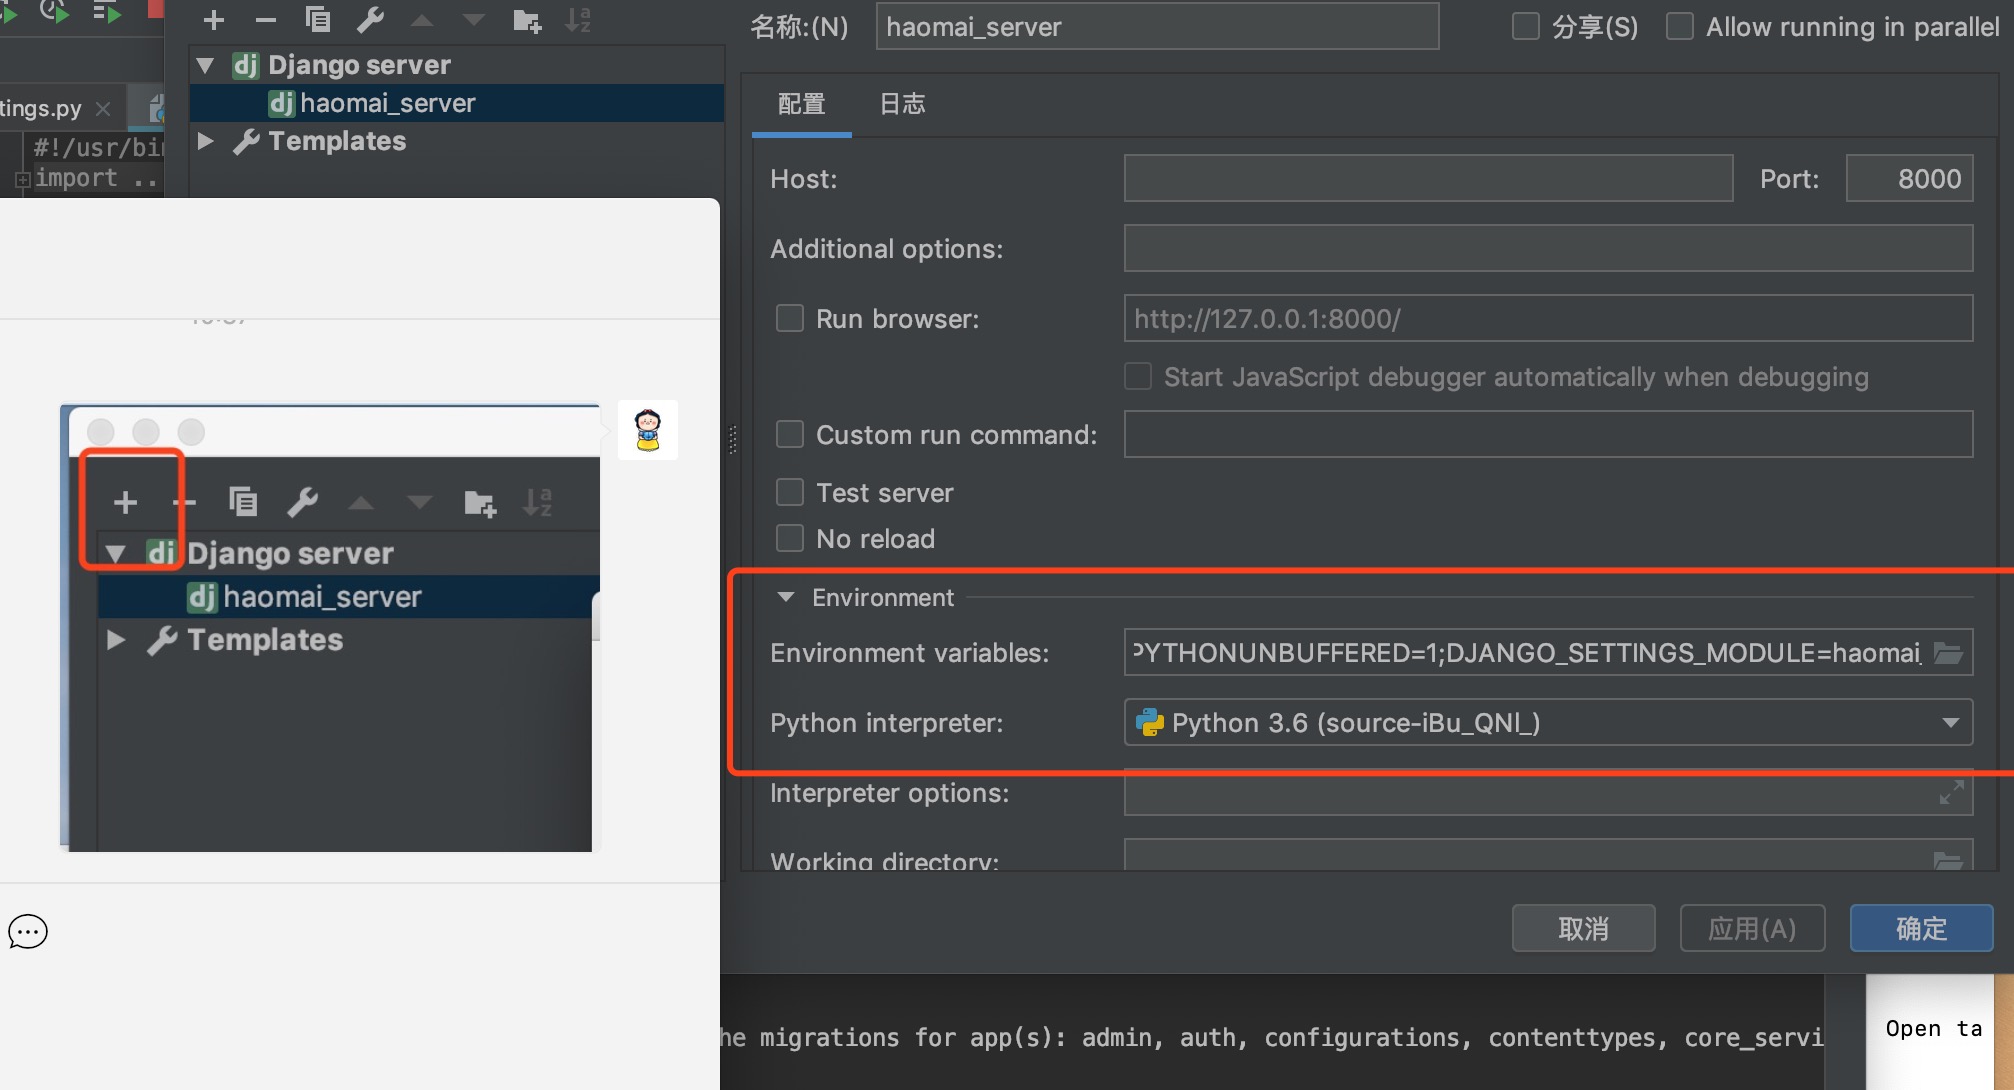
Task: Enable the No reload option
Action: [x=790, y=538]
